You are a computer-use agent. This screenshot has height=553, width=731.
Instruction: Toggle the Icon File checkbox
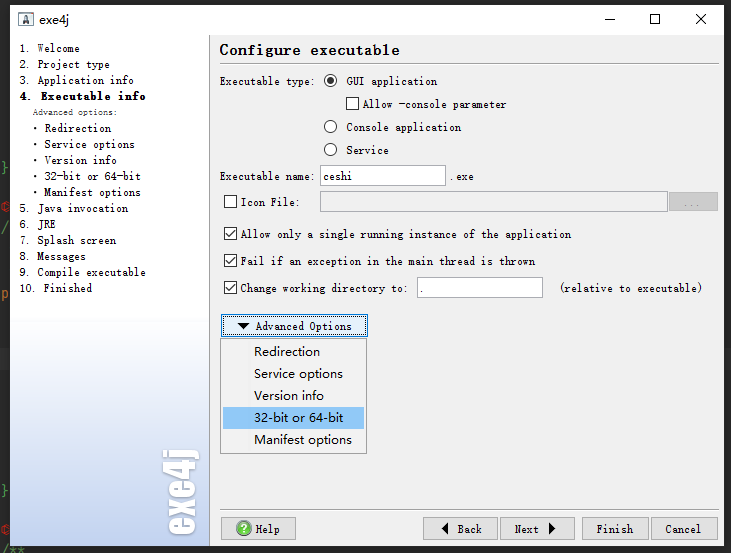point(231,202)
